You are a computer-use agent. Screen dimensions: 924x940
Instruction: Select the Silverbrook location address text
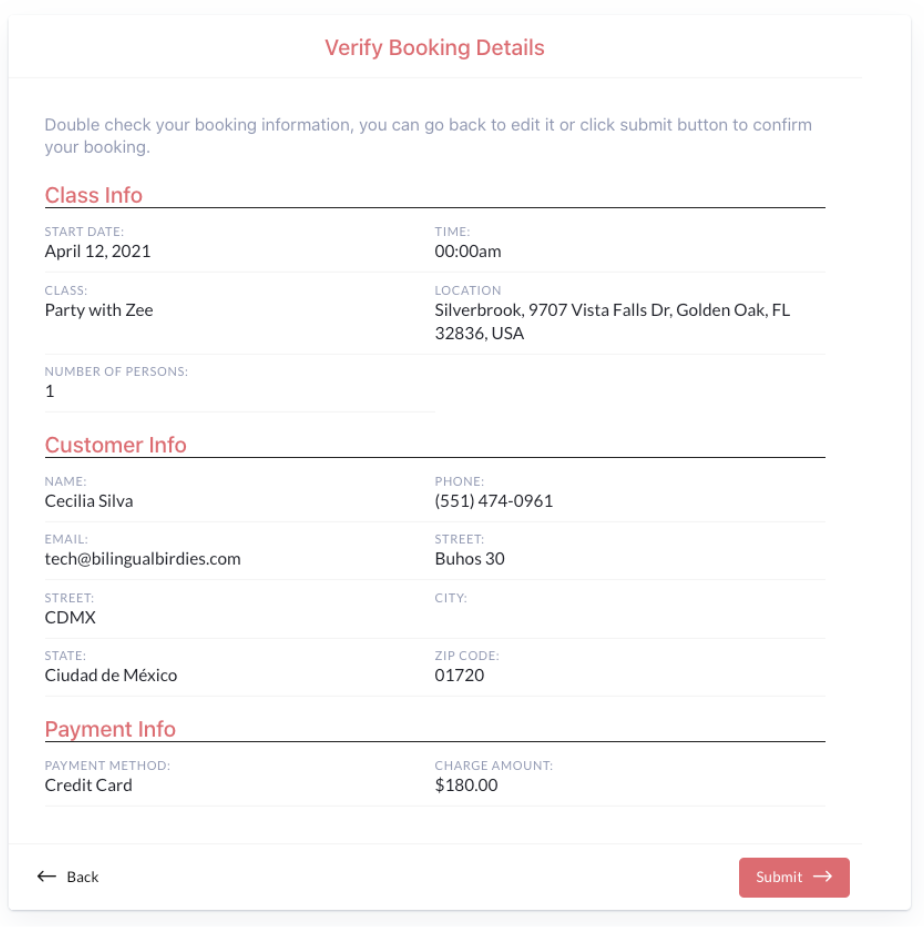612,321
